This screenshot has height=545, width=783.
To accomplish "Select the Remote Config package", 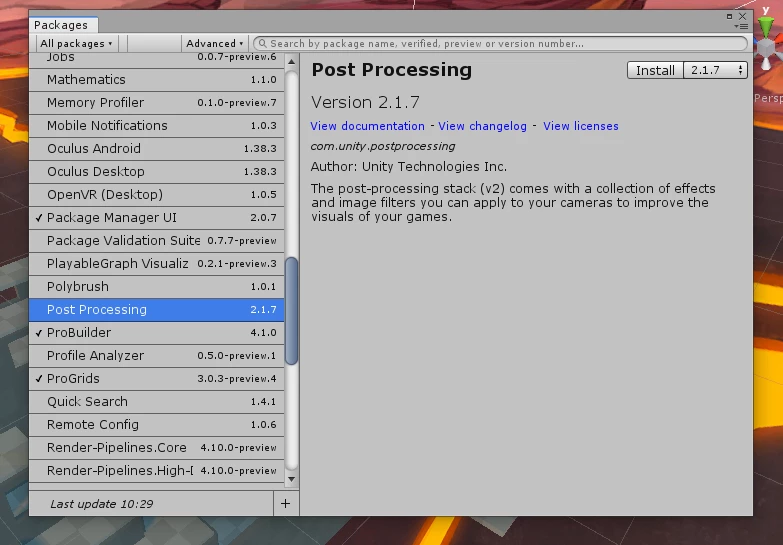I will tap(157, 425).
